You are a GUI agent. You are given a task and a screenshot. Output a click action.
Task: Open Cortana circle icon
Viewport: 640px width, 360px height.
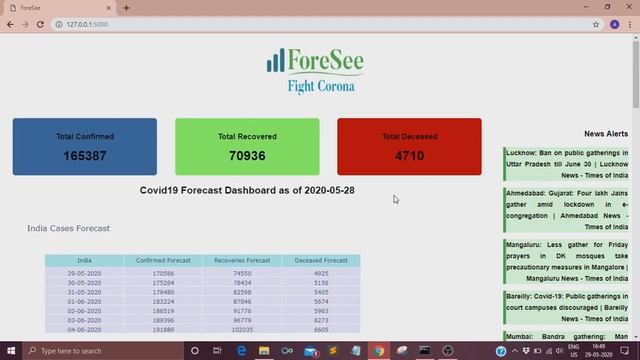pos(195,351)
